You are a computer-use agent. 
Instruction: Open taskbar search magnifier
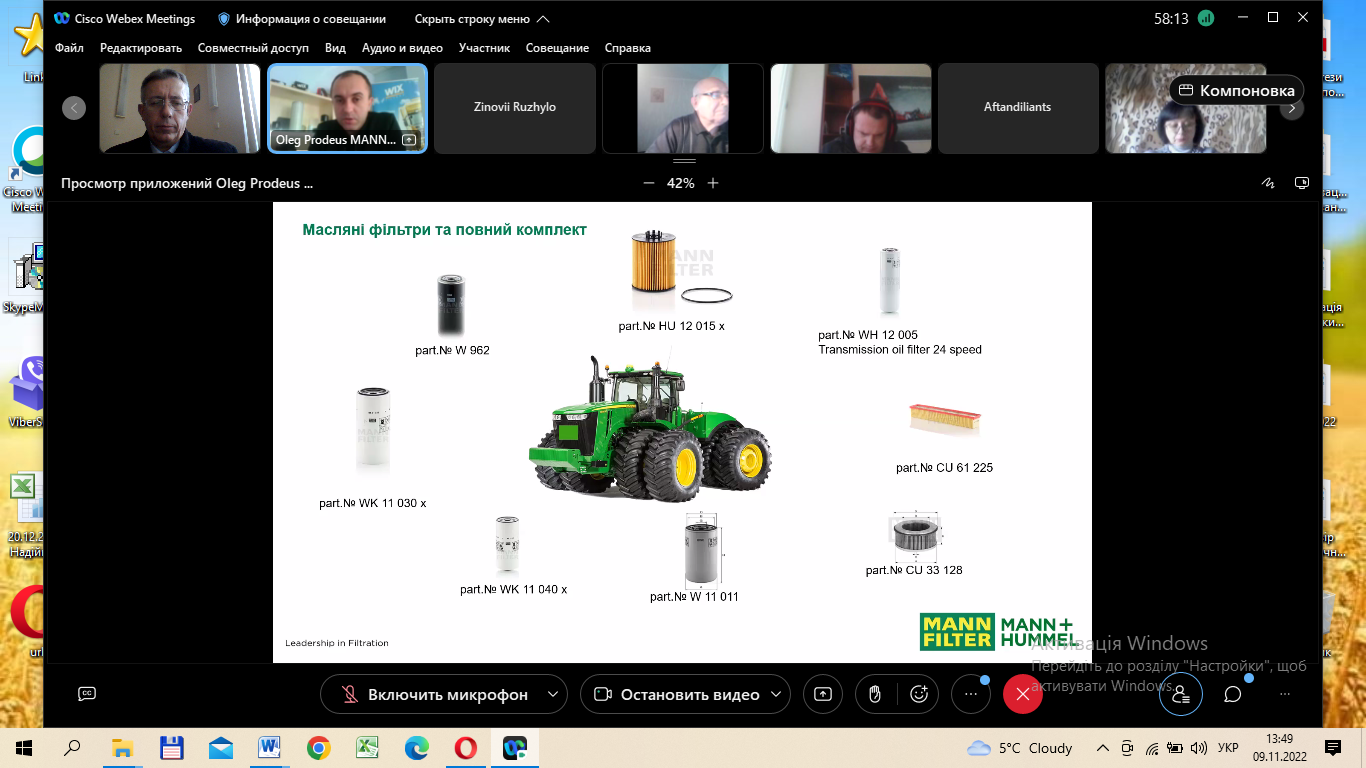(x=73, y=747)
